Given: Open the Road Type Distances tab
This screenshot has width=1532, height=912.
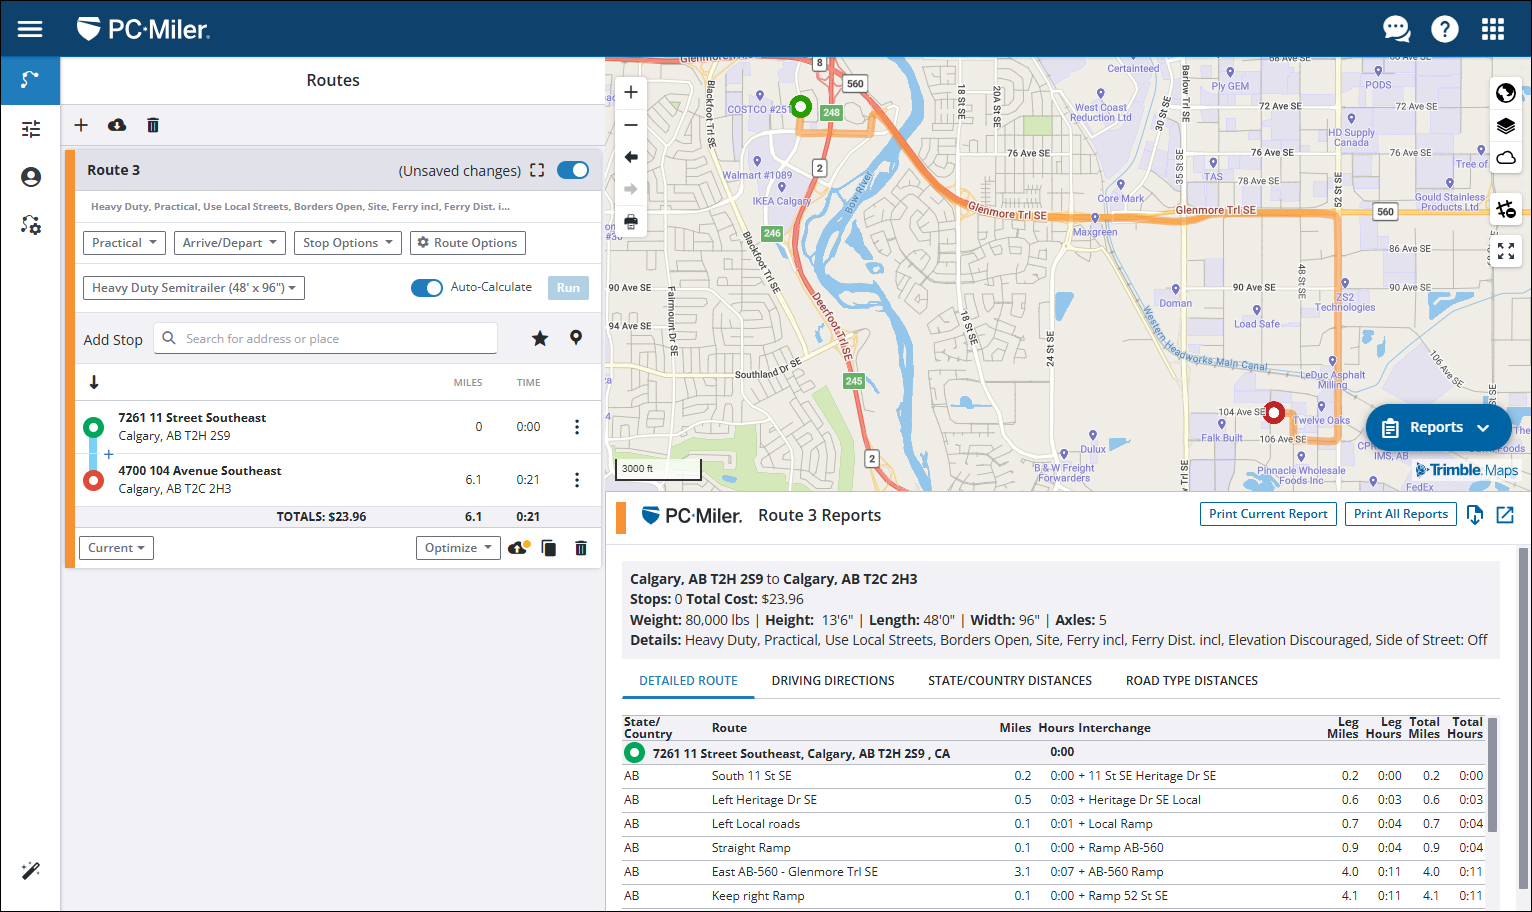Looking at the screenshot, I should [x=1191, y=681].
